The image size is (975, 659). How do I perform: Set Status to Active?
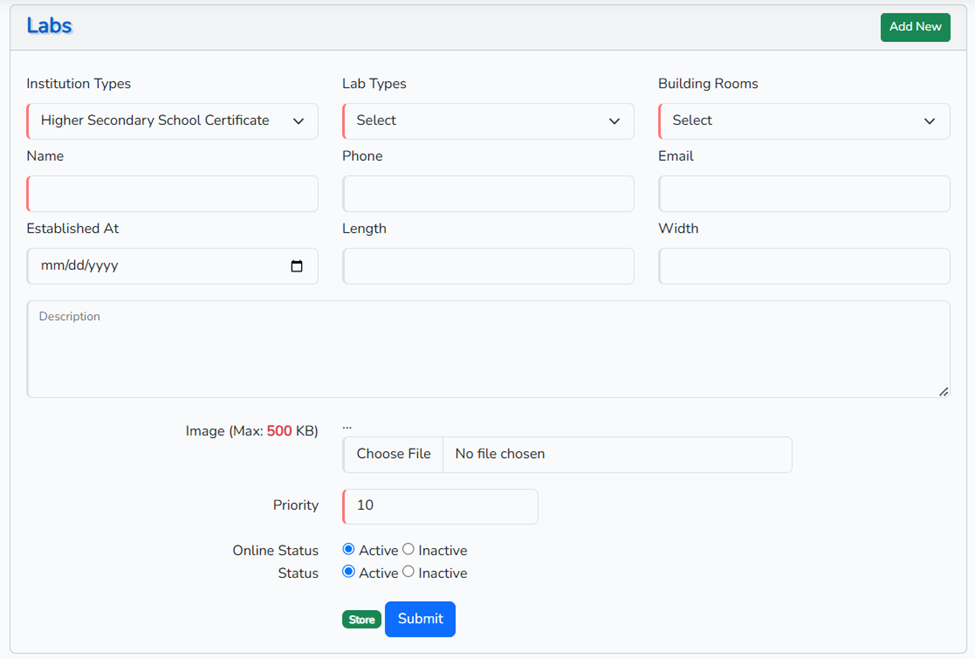[x=348, y=572]
